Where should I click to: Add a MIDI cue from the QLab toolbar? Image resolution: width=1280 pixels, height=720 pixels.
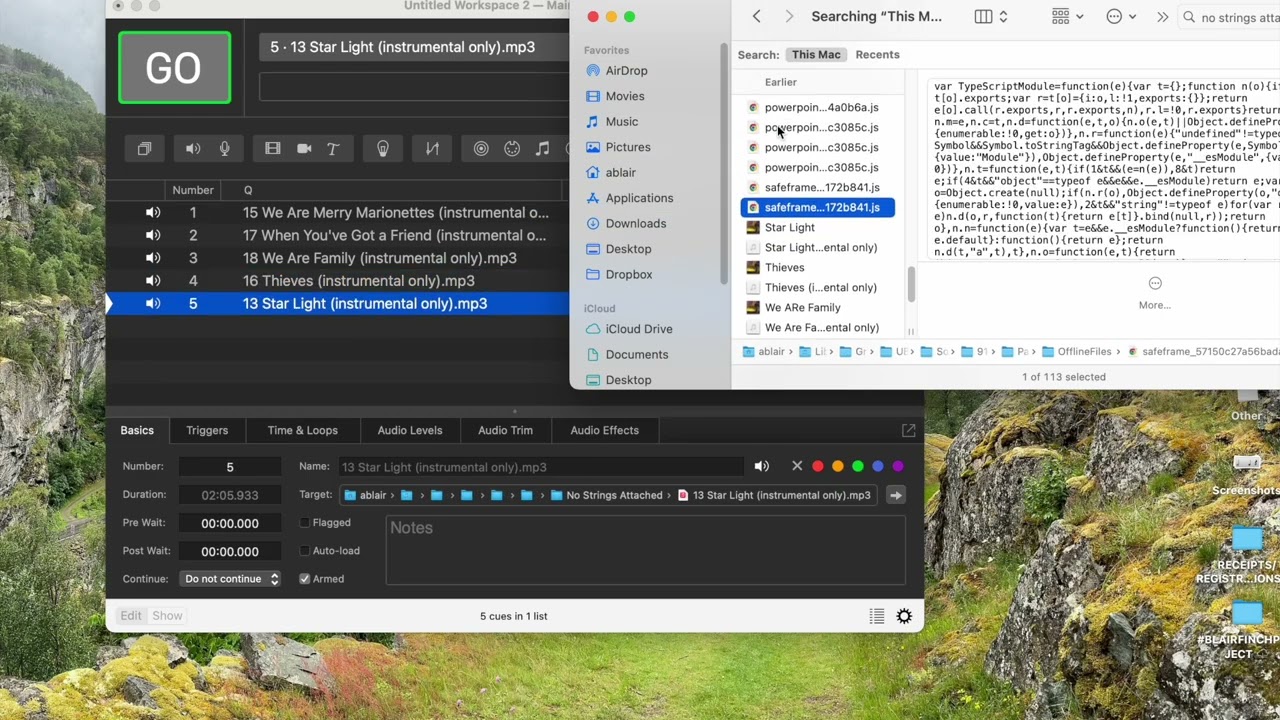(512, 149)
